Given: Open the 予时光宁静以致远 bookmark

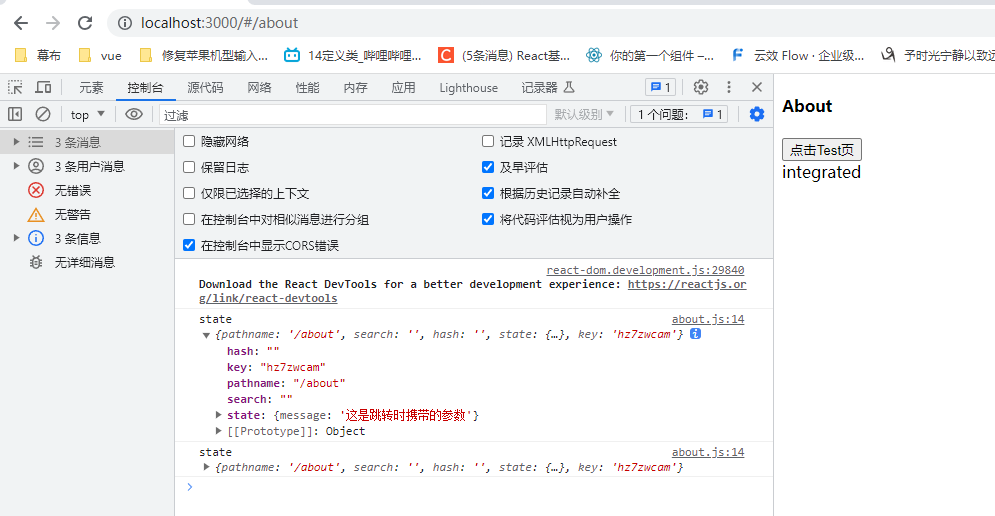Looking at the screenshot, I should tap(937, 56).
